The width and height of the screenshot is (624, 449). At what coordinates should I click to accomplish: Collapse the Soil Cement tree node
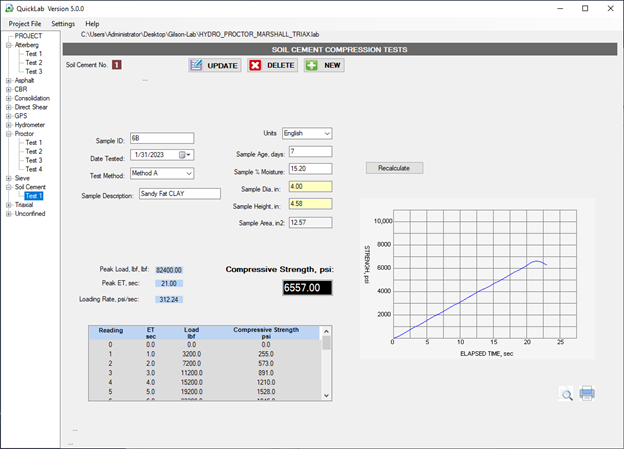click(9, 187)
